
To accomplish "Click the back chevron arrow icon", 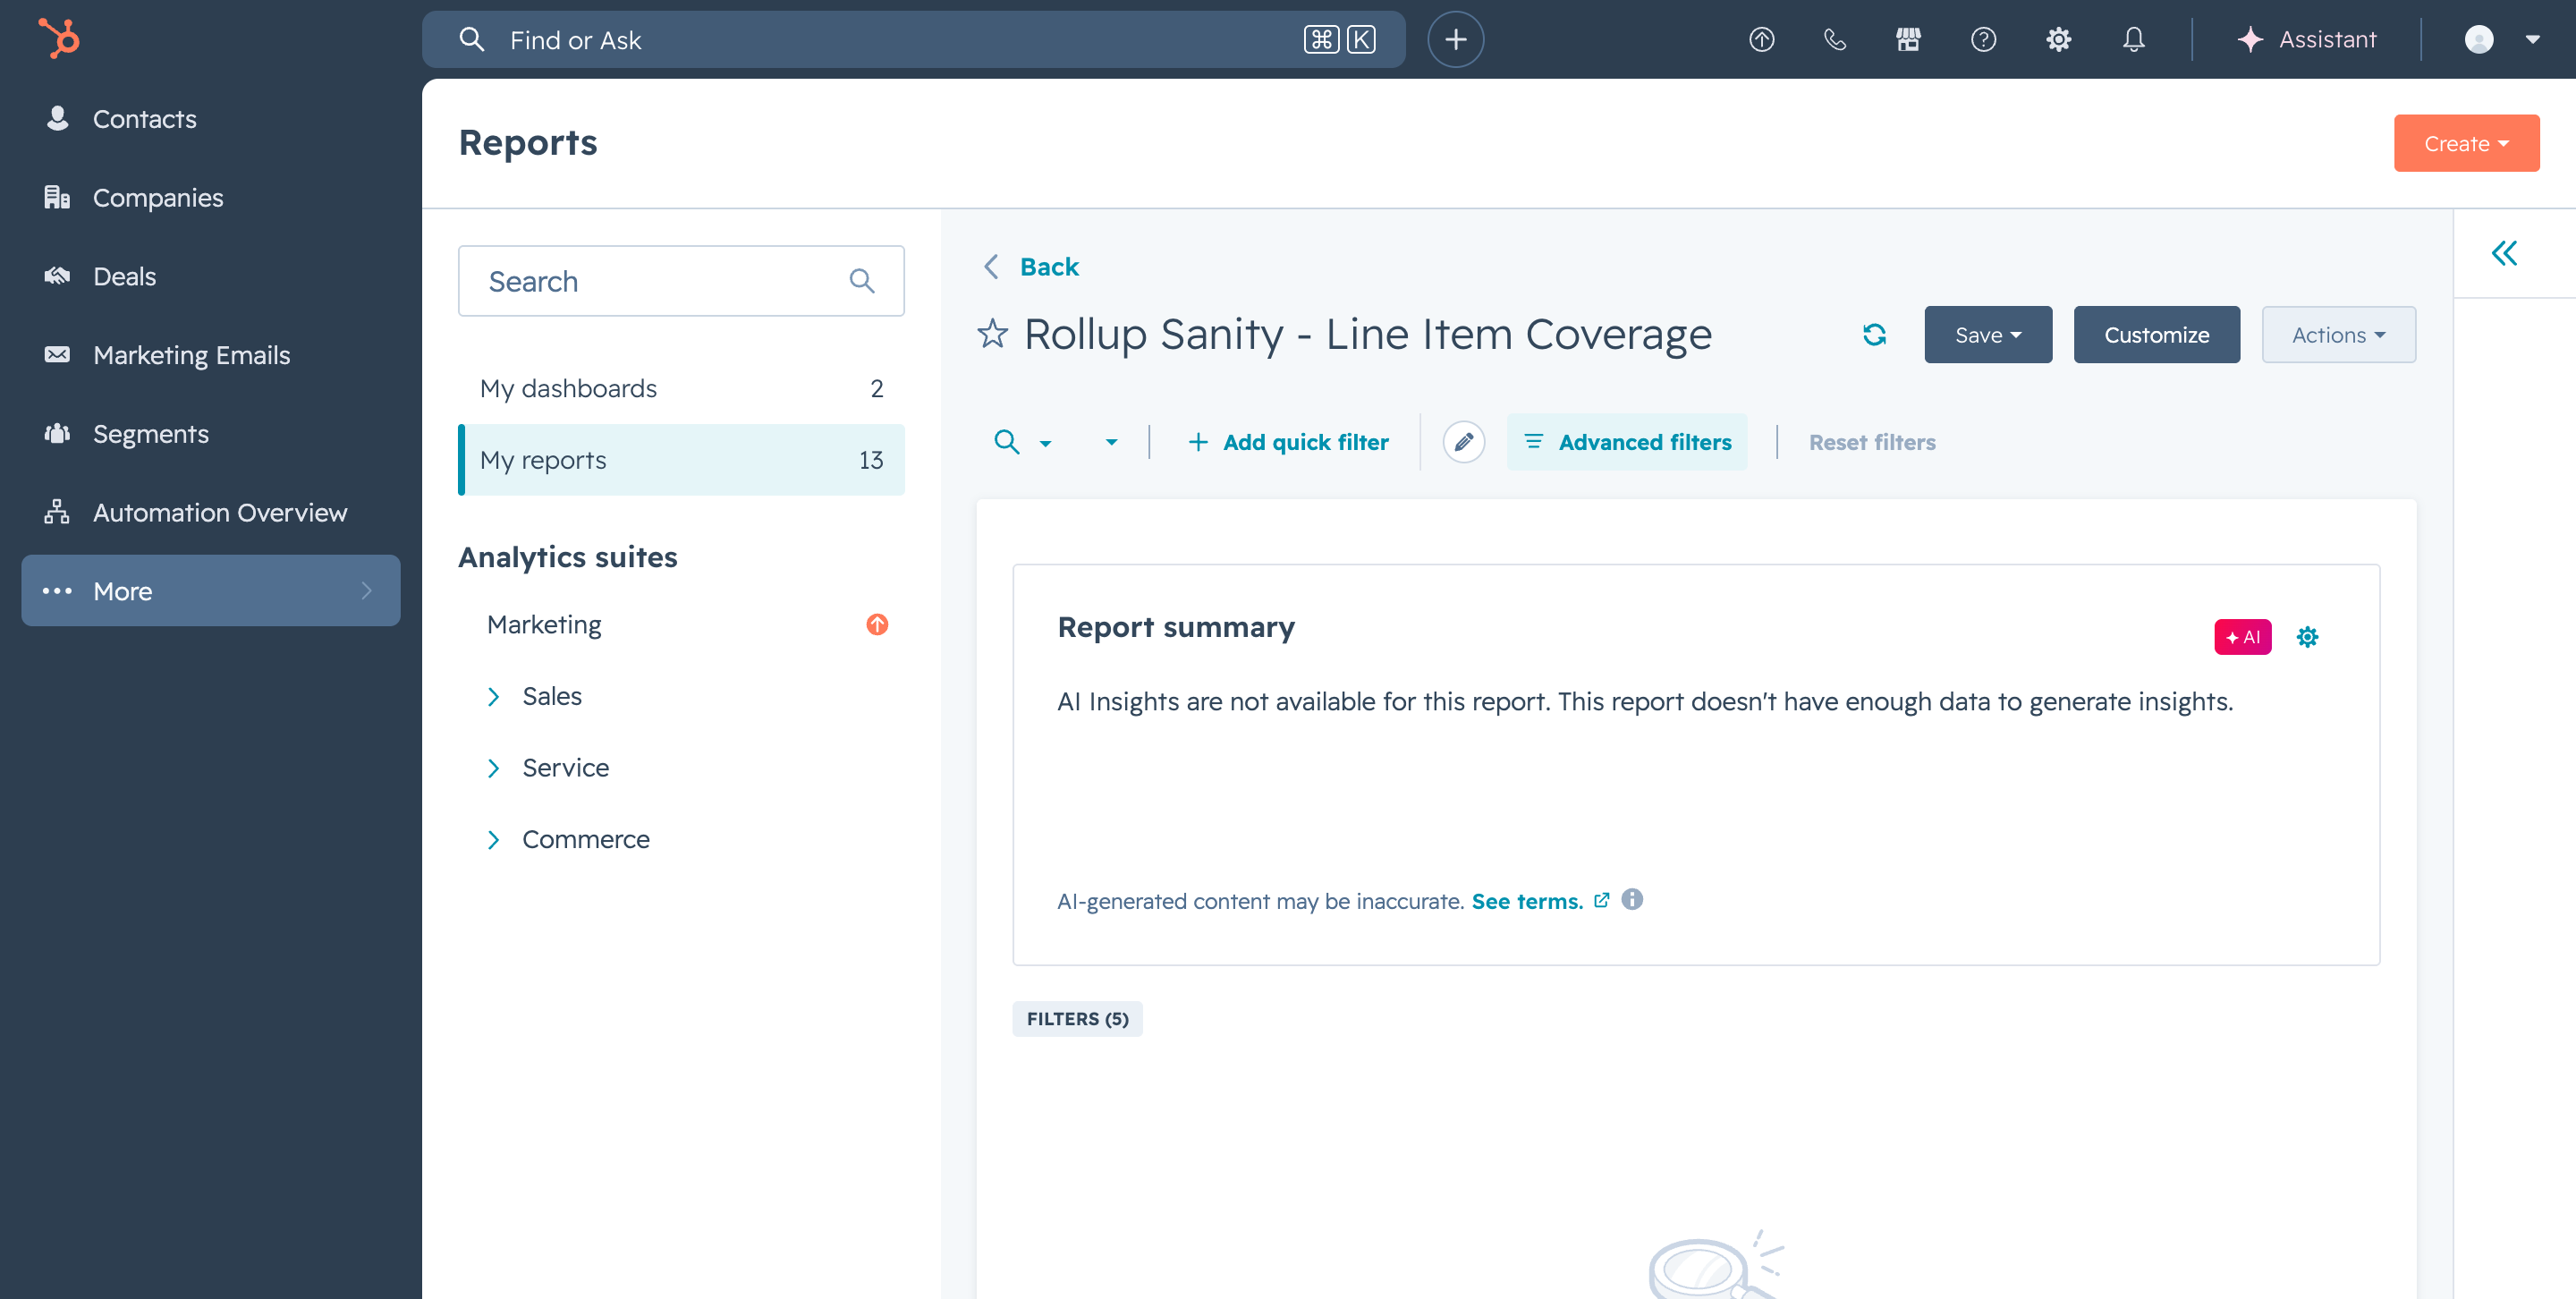I will 990,267.
